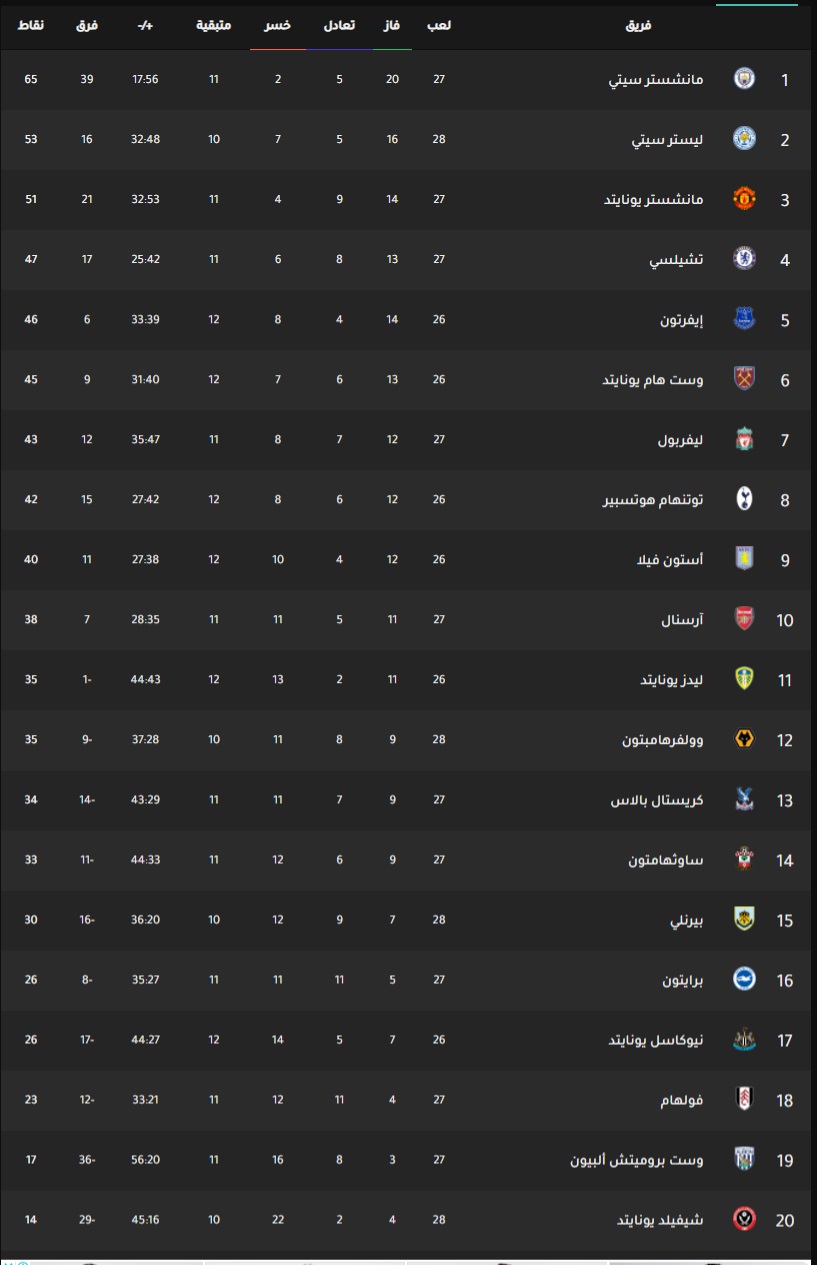Click the خسر losses column header
The height and width of the screenshot is (1265, 817).
pyautogui.click(x=278, y=25)
